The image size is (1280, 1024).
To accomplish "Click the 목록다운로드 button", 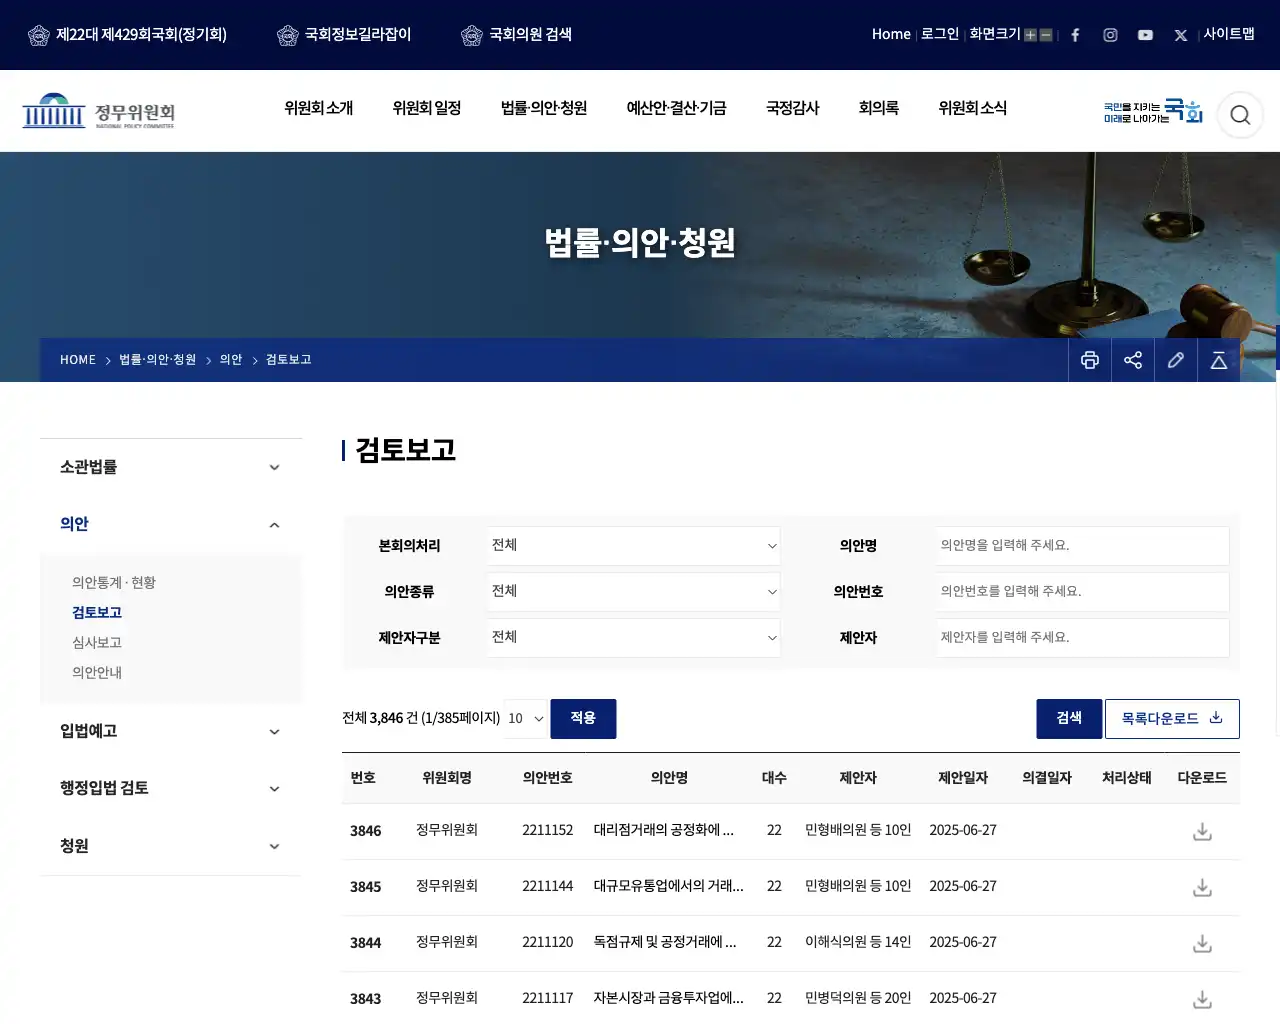I will [1172, 719].
